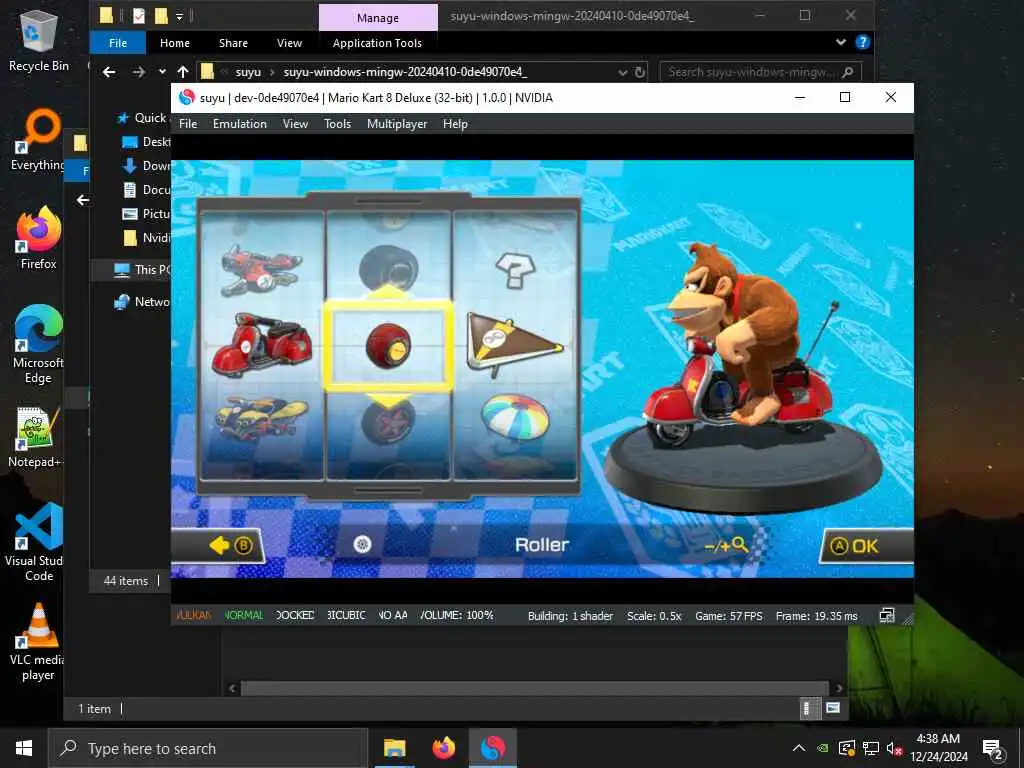
Task: Switch to Explorer Home ribbon tab
Action: [x=175, y=43]
